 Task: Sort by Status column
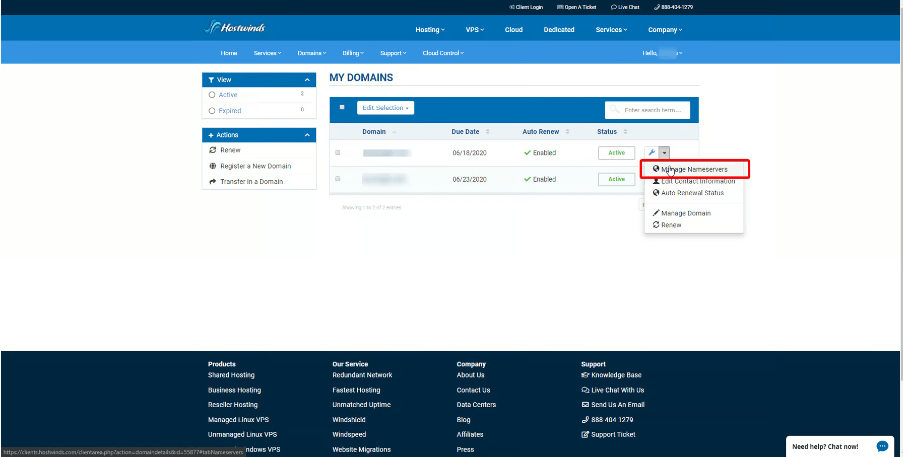coord(612,132)
